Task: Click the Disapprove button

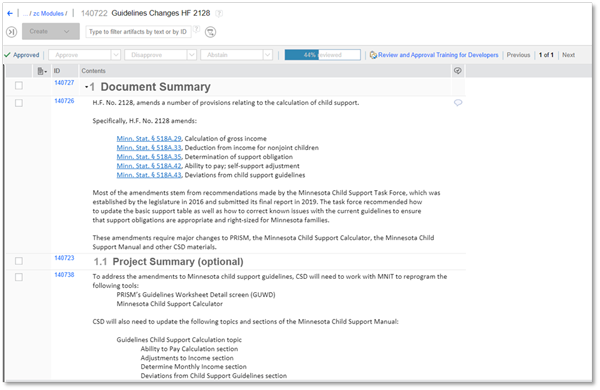Action: (156, 55)
